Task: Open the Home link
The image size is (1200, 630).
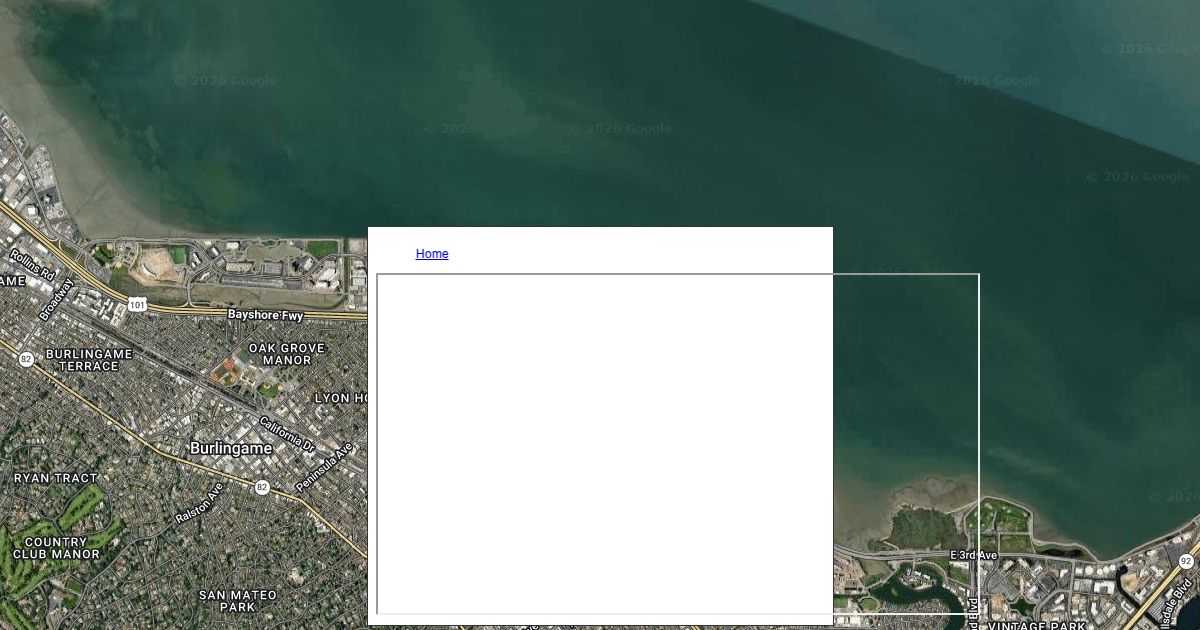Action: [x=432, y=254]
